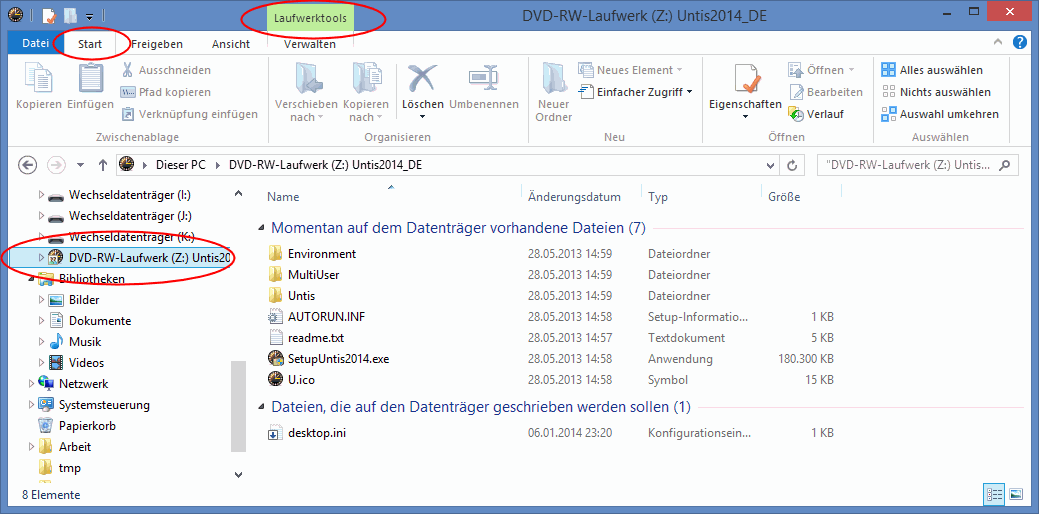The image size is (1039, 514).
Task: Open the Datei menu tab
Action: [x=35, y=44]
